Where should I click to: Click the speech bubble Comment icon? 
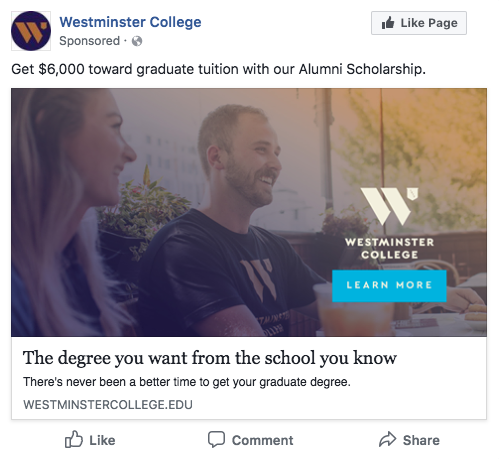click(x=216, y=440)
